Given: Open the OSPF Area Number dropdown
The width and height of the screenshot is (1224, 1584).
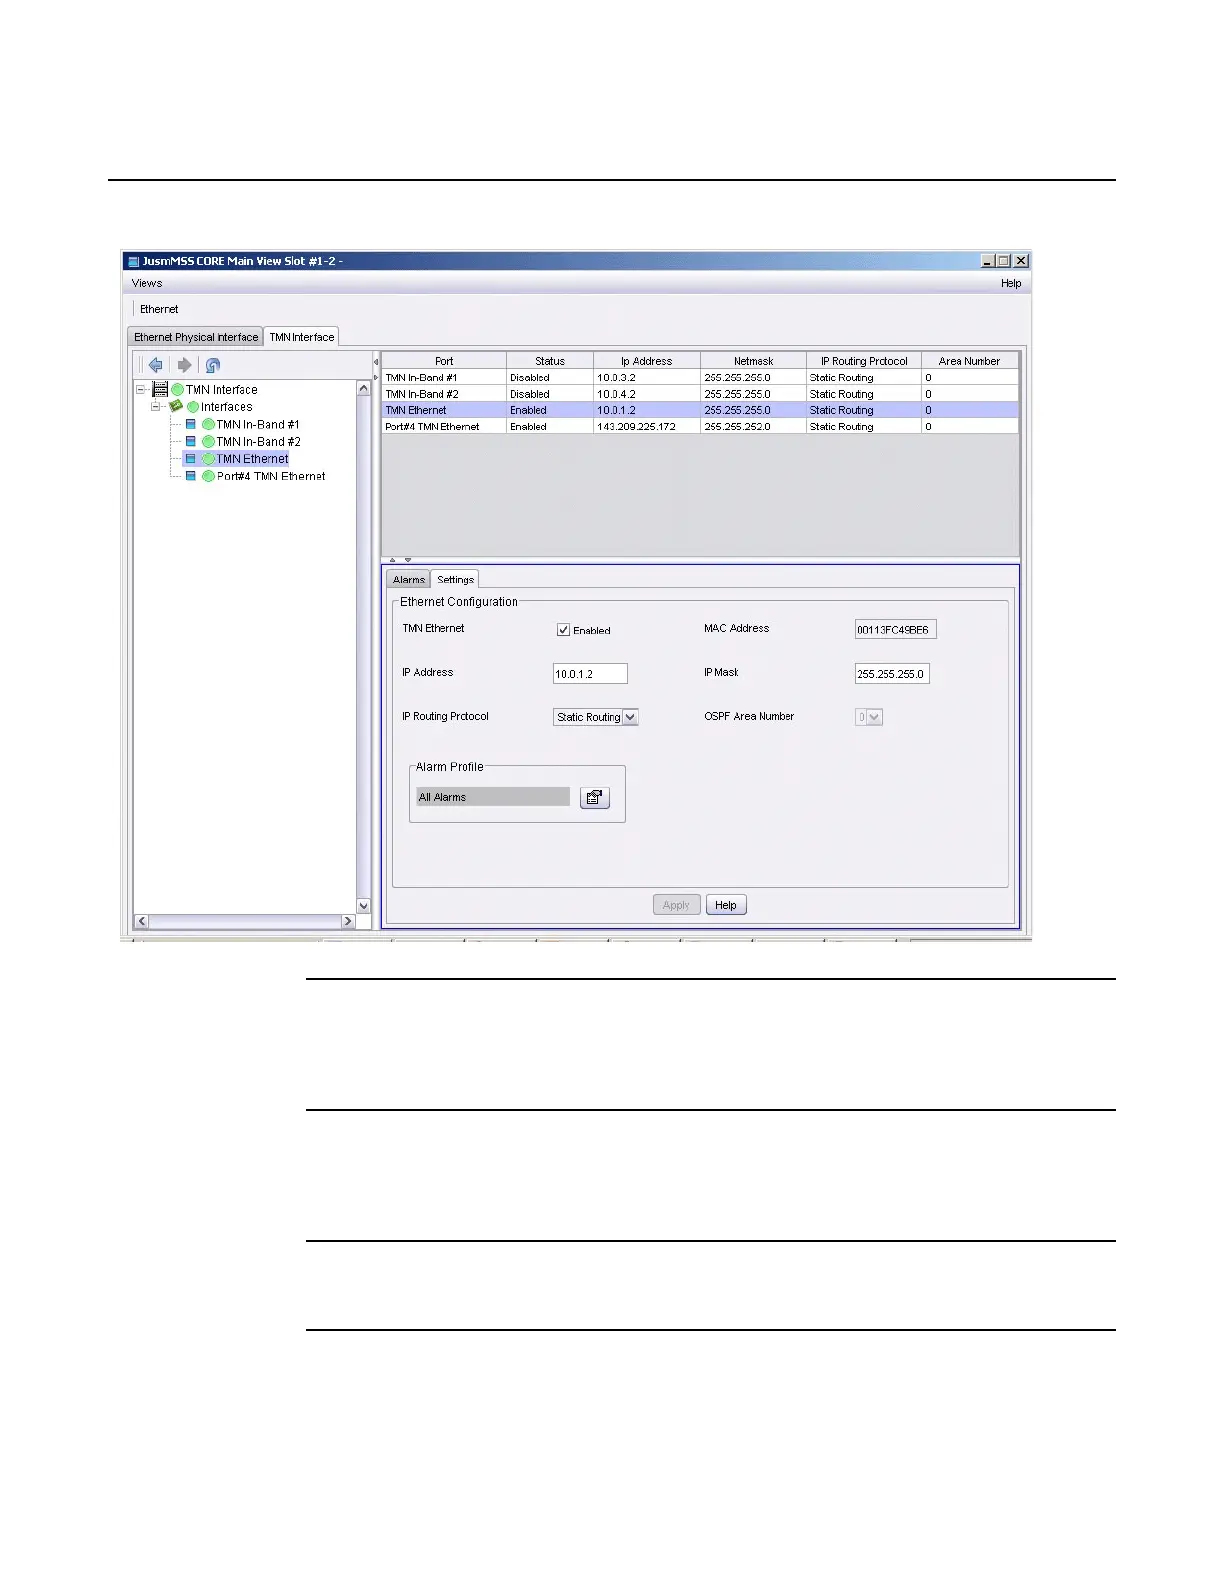Looking at the screenshot, I should coord(875,717).
